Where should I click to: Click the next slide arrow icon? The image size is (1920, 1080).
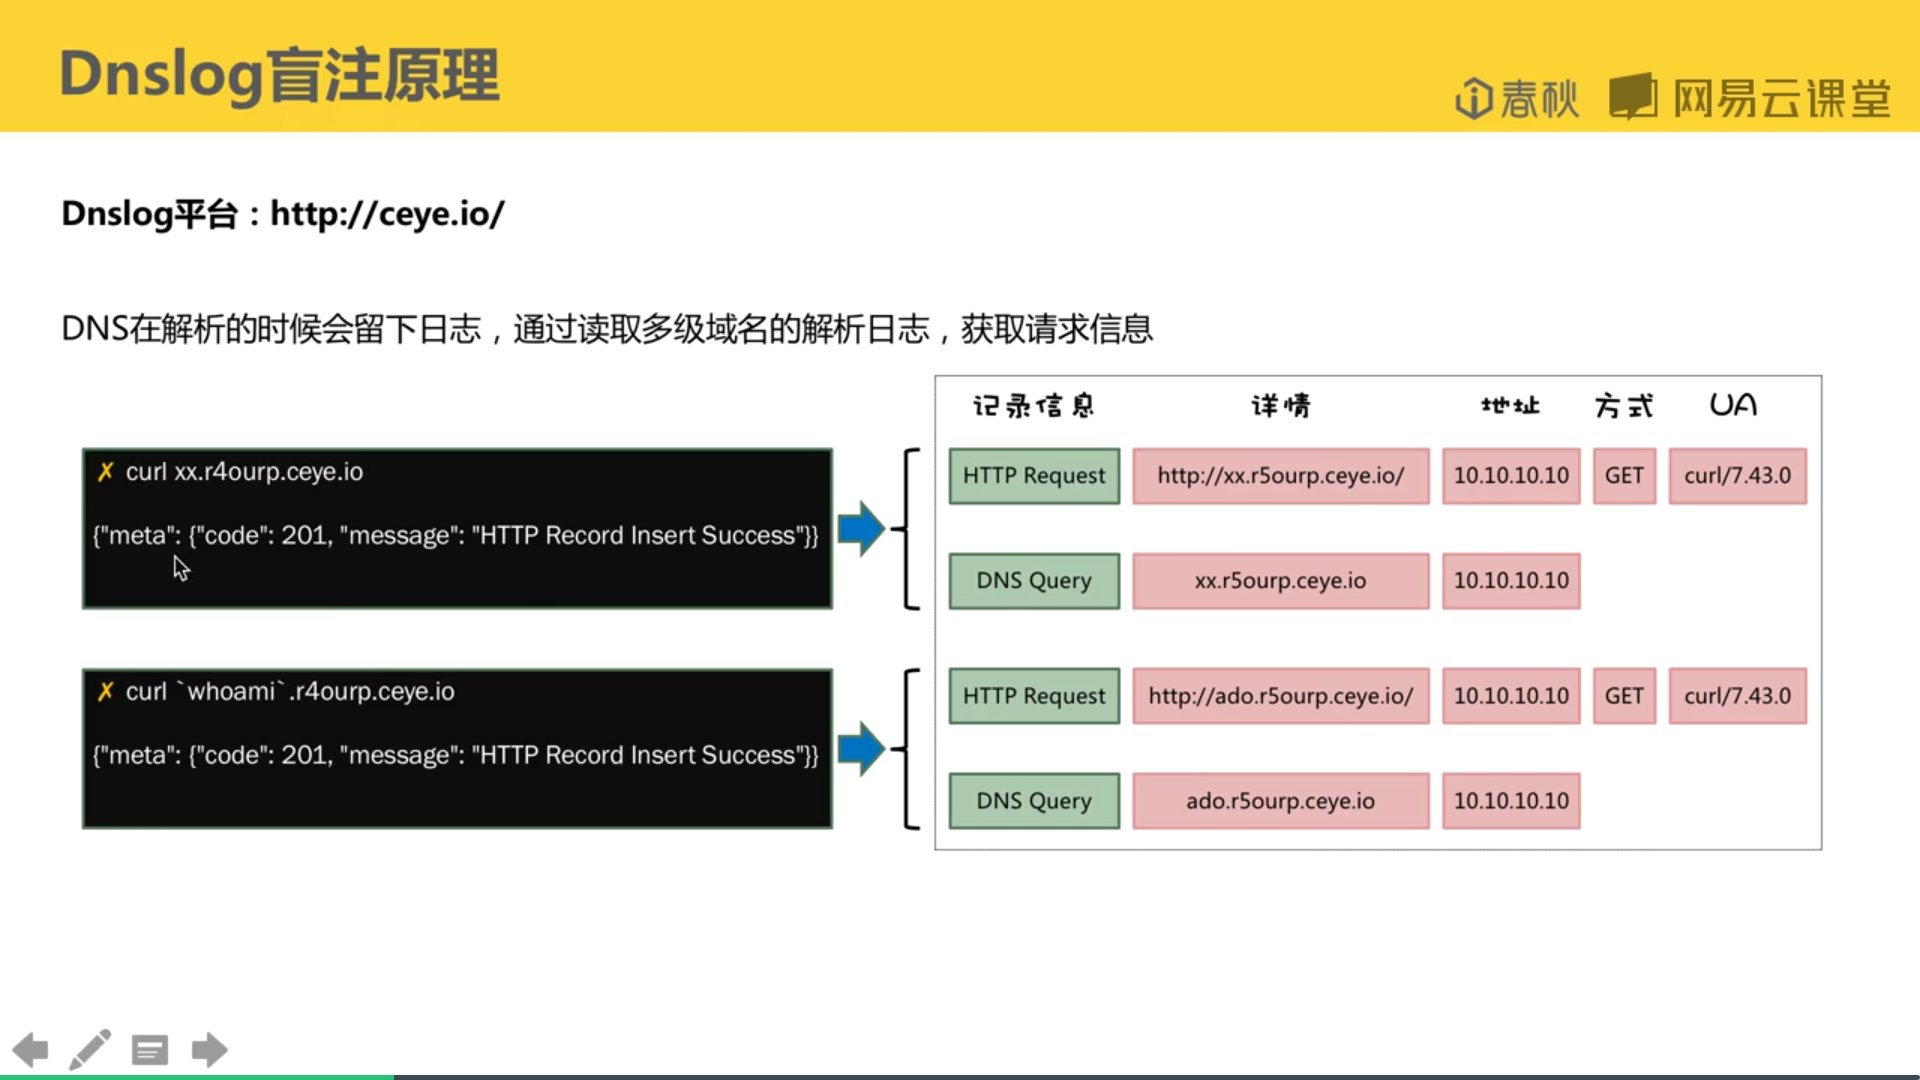click(209, 1050)
